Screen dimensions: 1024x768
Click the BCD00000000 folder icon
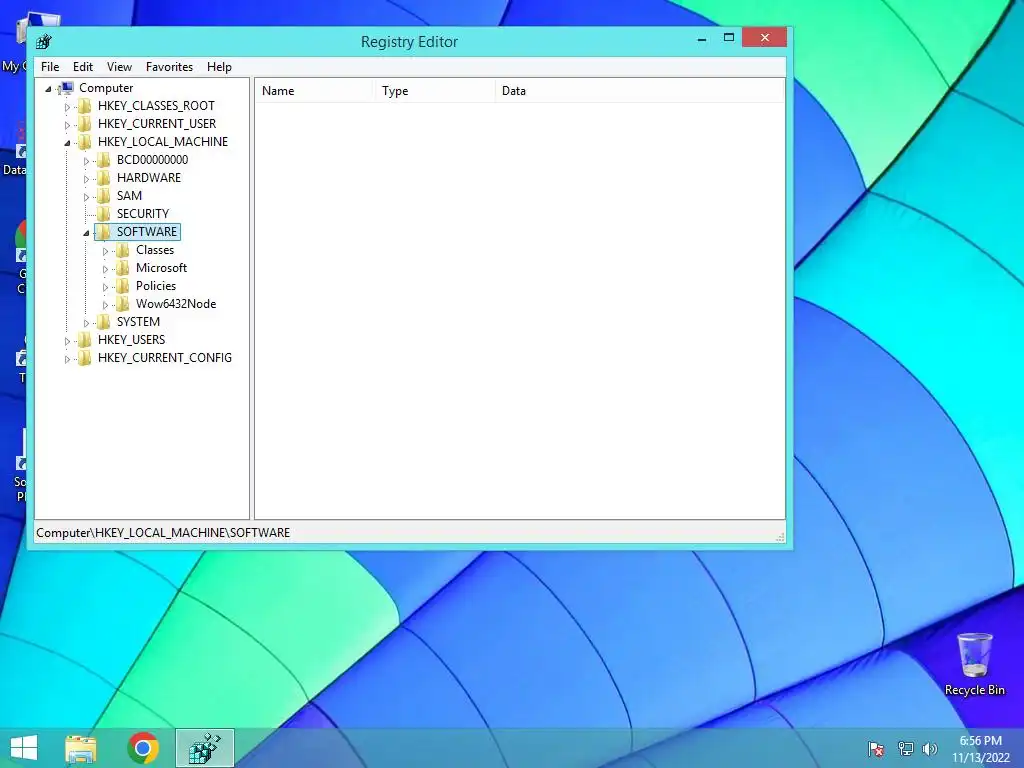[103, 159]
